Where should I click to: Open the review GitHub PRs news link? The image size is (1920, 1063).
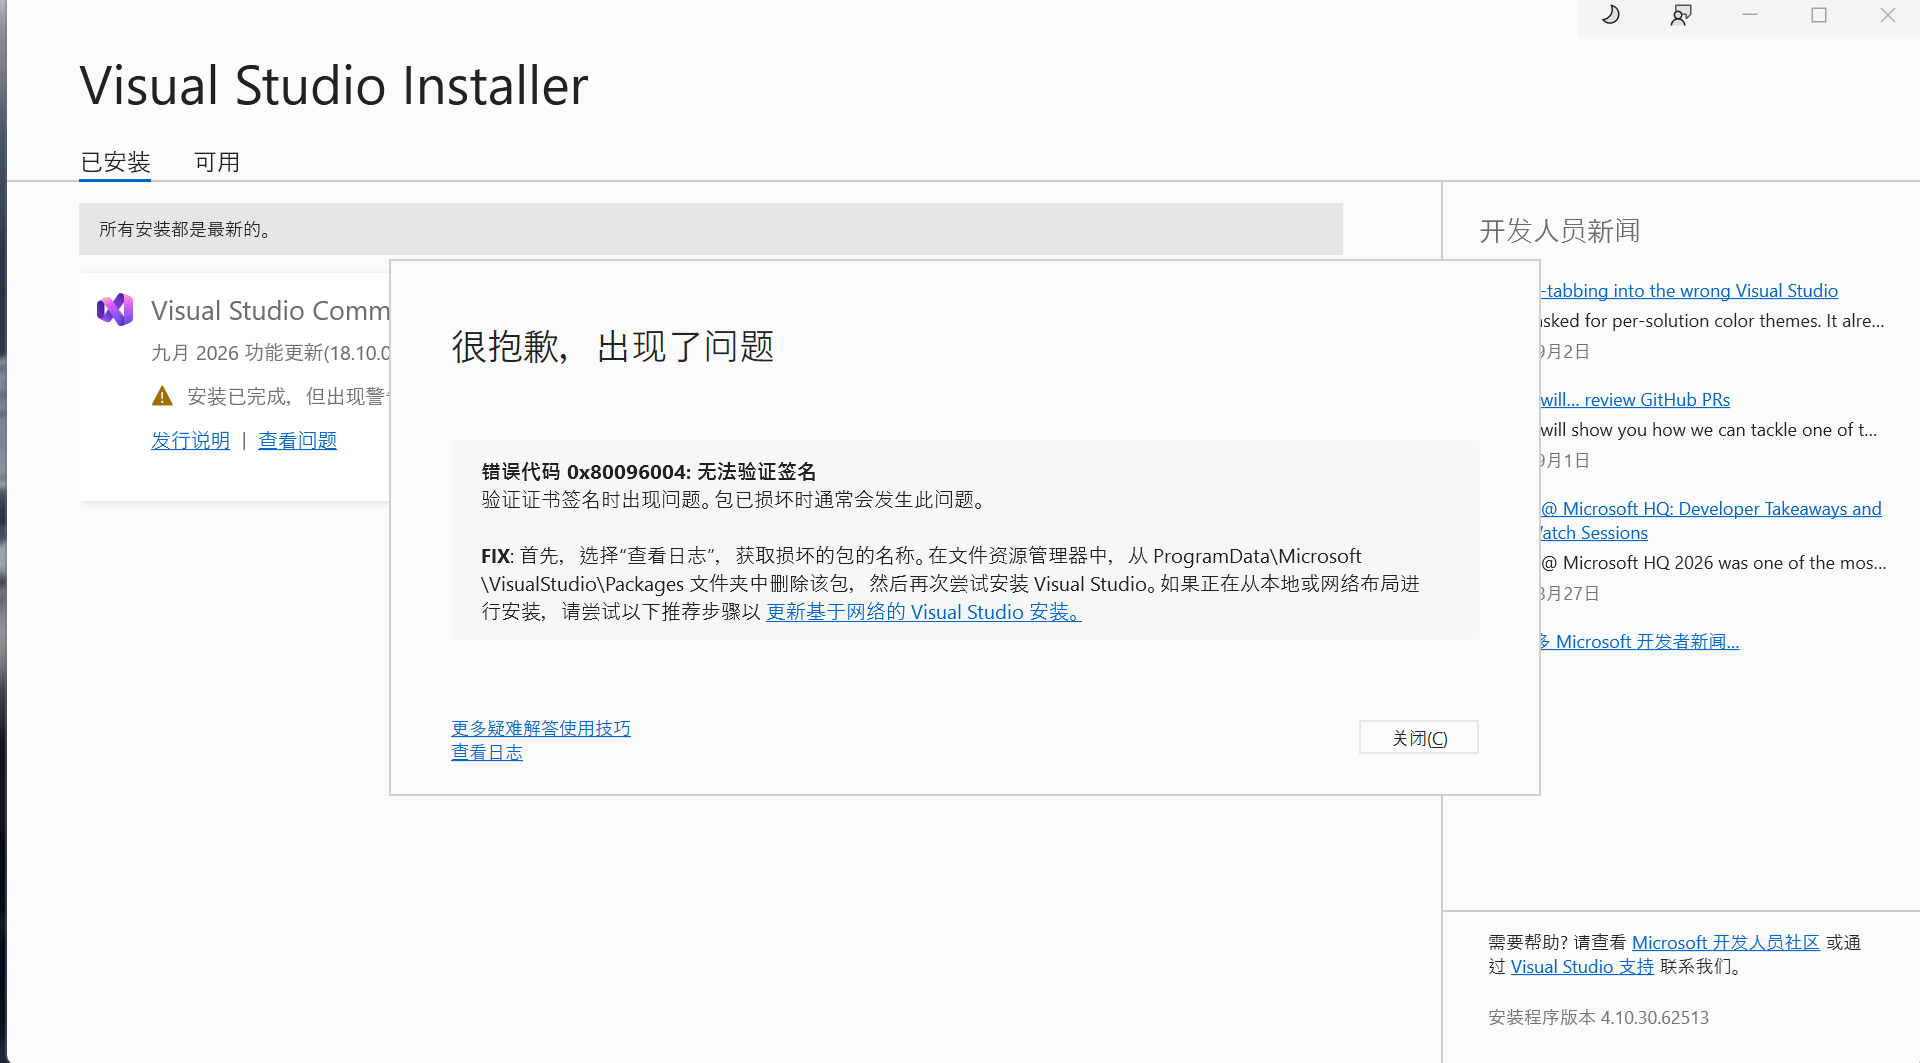(x=1635, y=400)
